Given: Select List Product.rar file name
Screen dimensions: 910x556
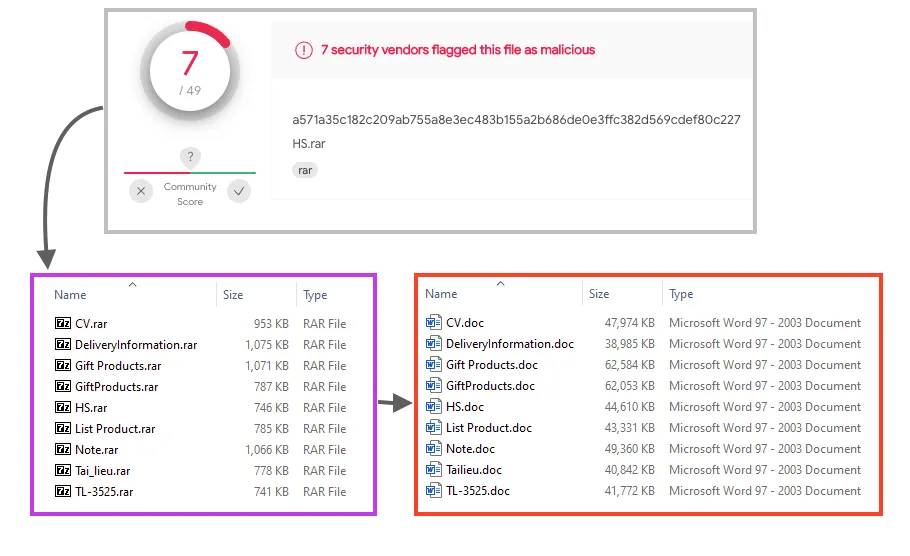Looking at the screenshot, I should (115, 429).
